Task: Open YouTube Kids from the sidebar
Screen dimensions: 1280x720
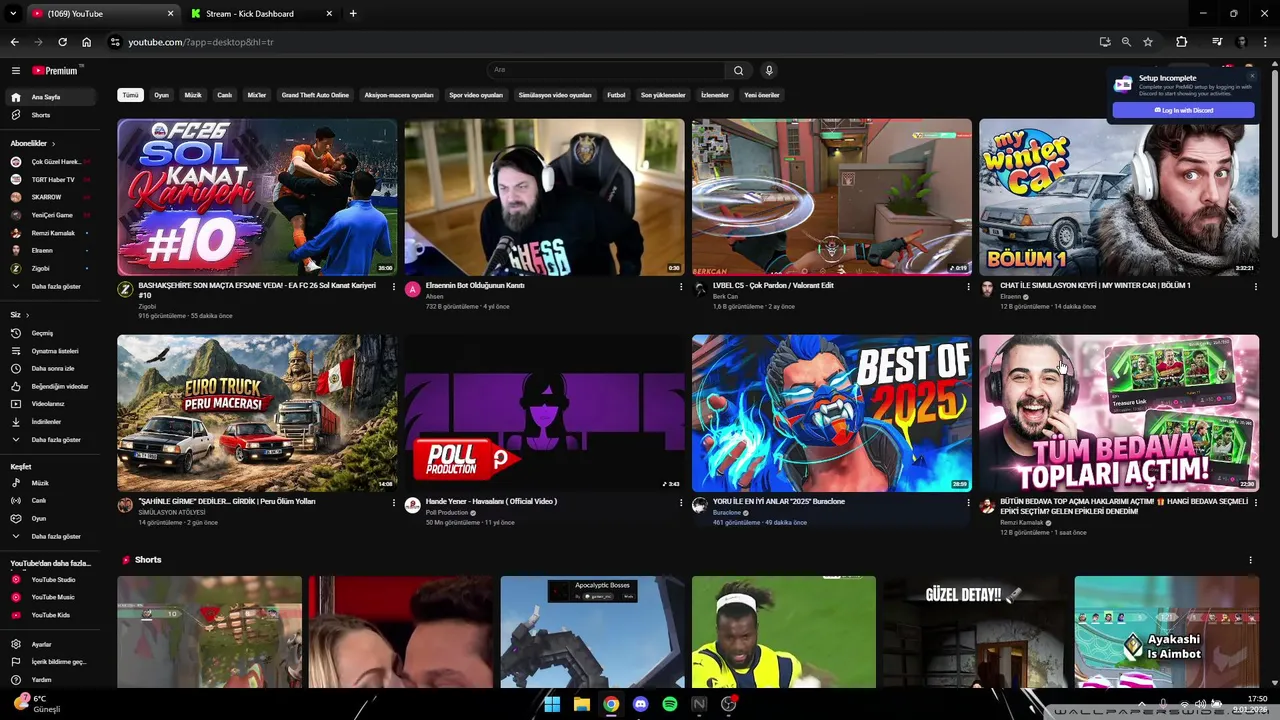Action: 53,615
